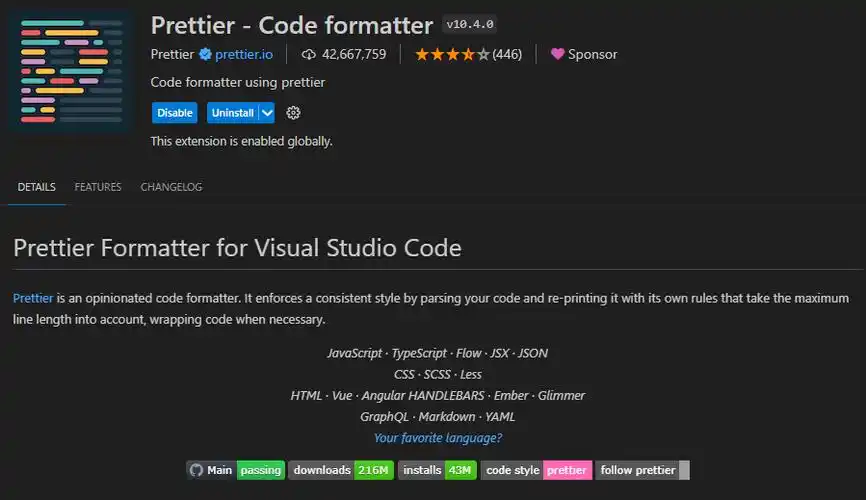
Task: Follow the 'Your favorite language?' link
Action: [437, 438]
